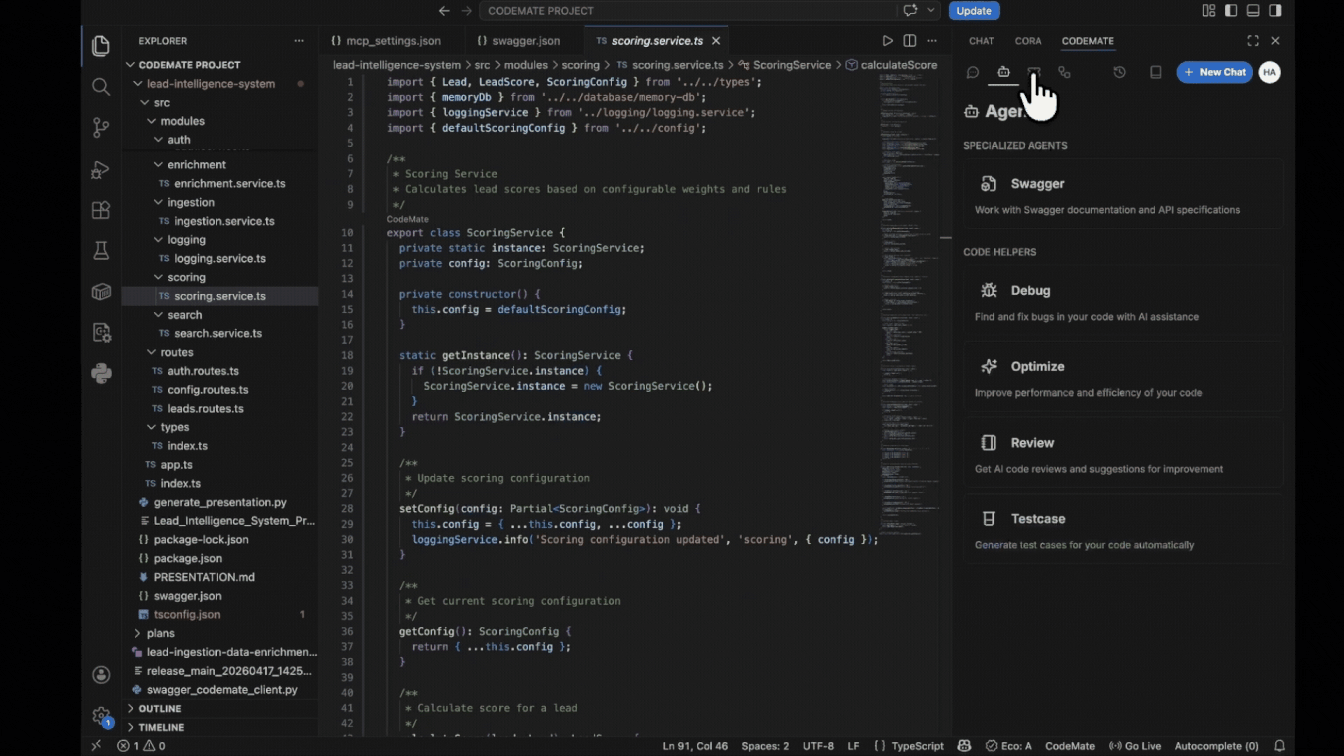Image resolution: width=1344 pixels, height=756 pixels.
Task: Open the Testcase code helper
Action: [x=1123, y=531]
